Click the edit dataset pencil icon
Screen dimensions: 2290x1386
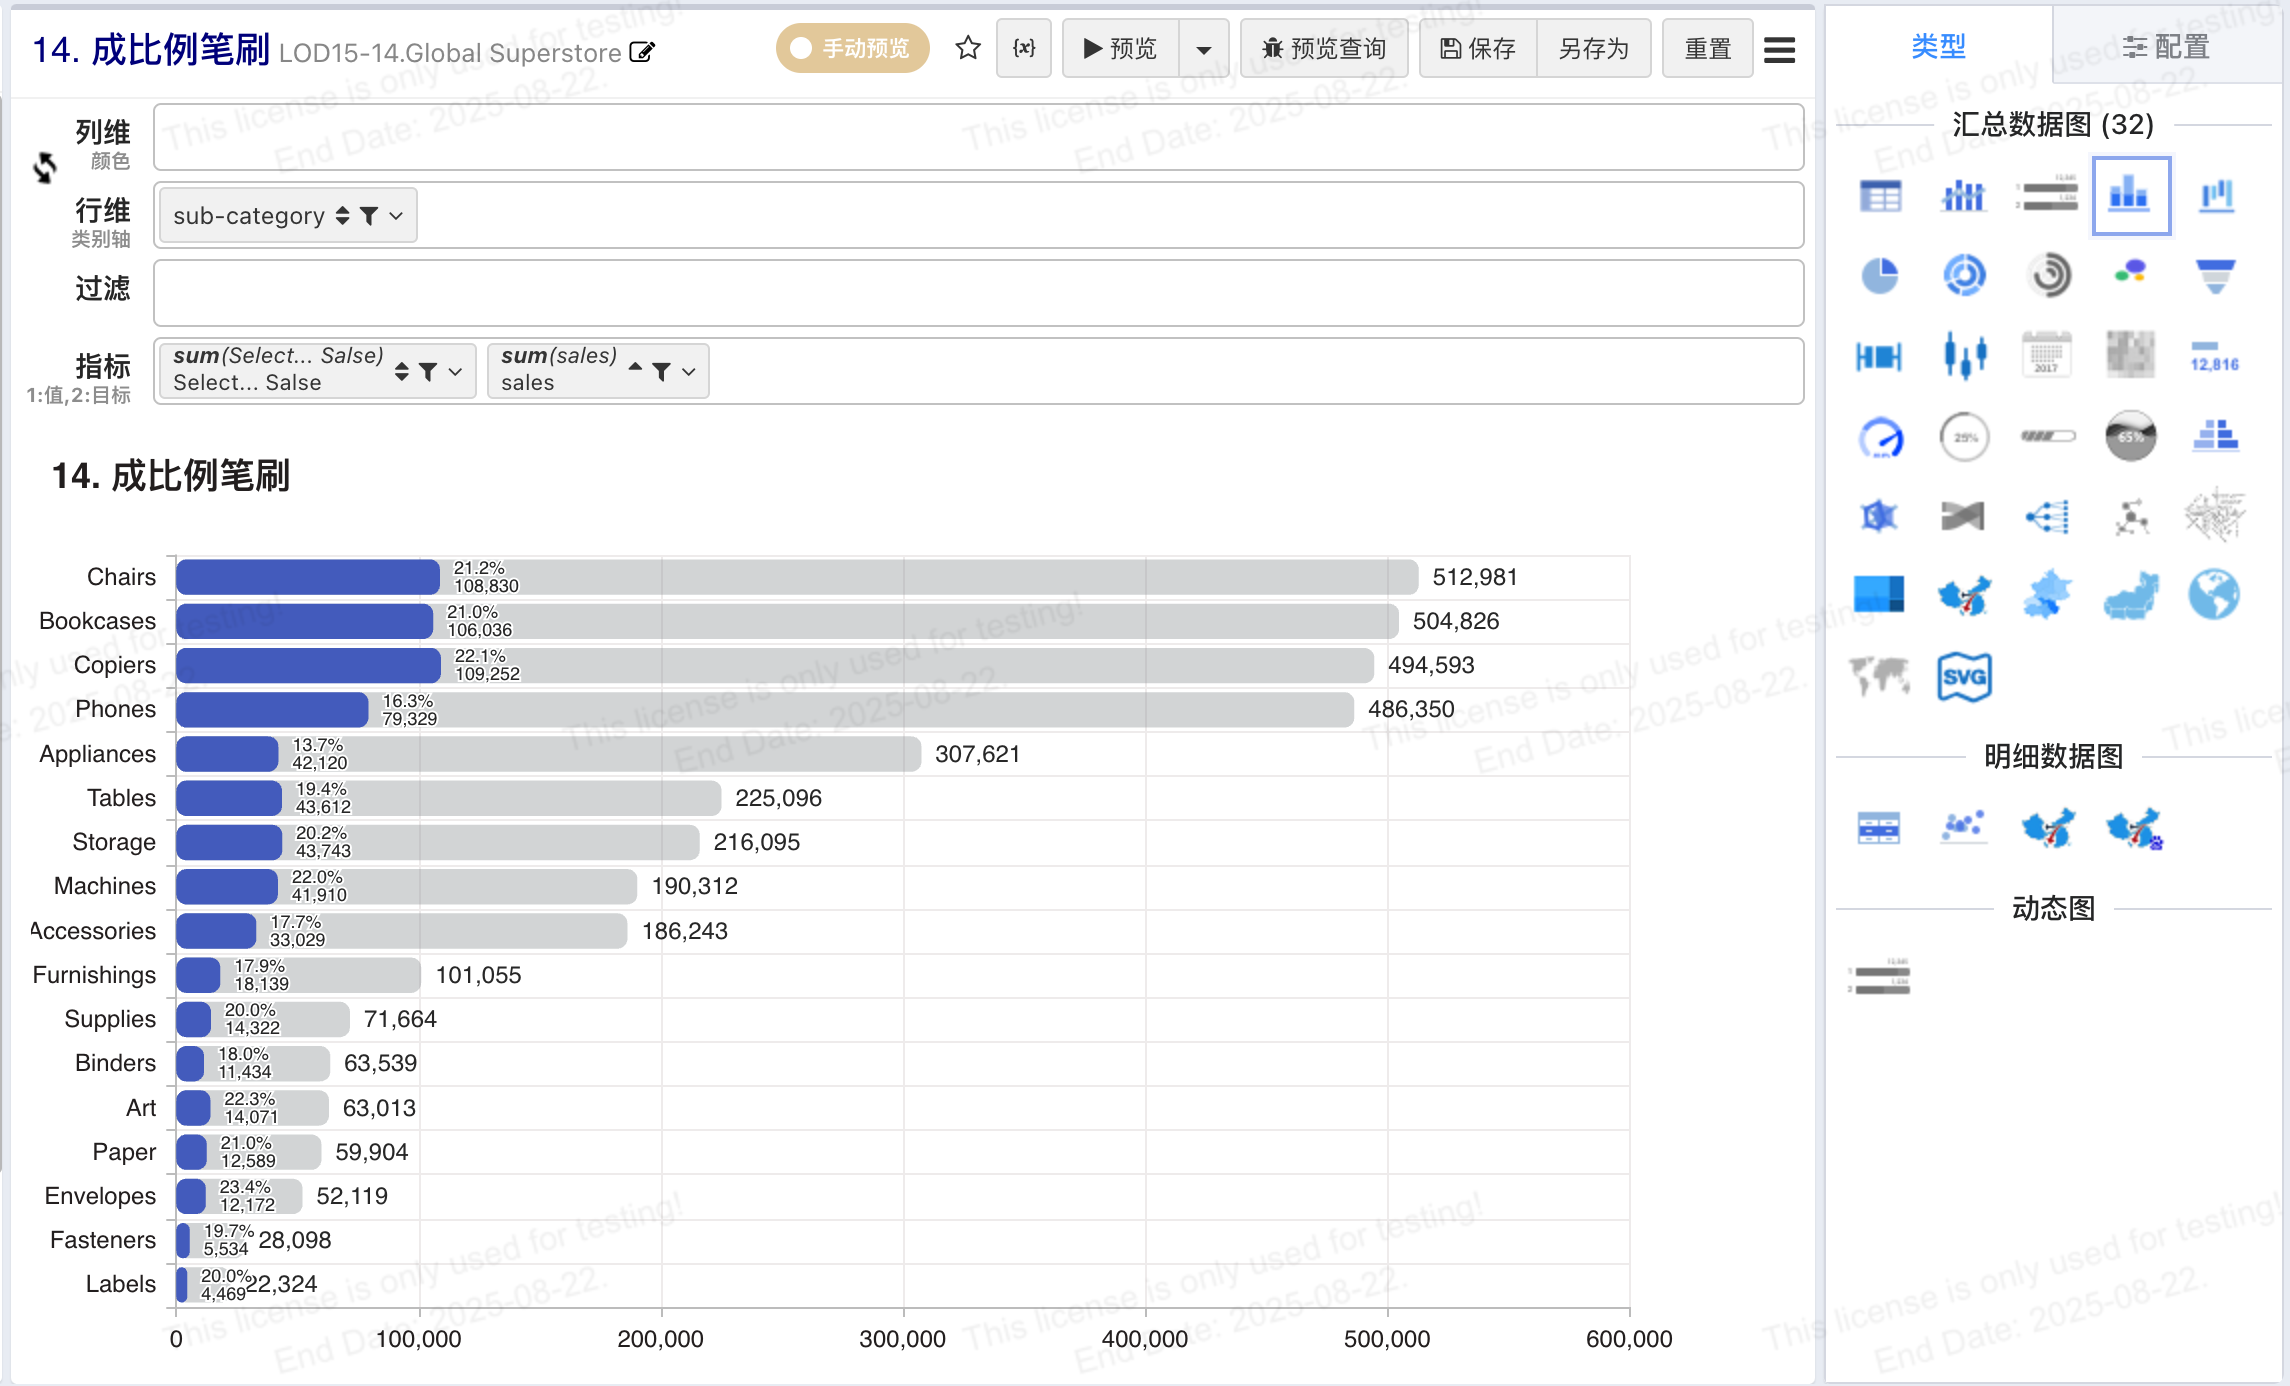click(x=642, y=52)
